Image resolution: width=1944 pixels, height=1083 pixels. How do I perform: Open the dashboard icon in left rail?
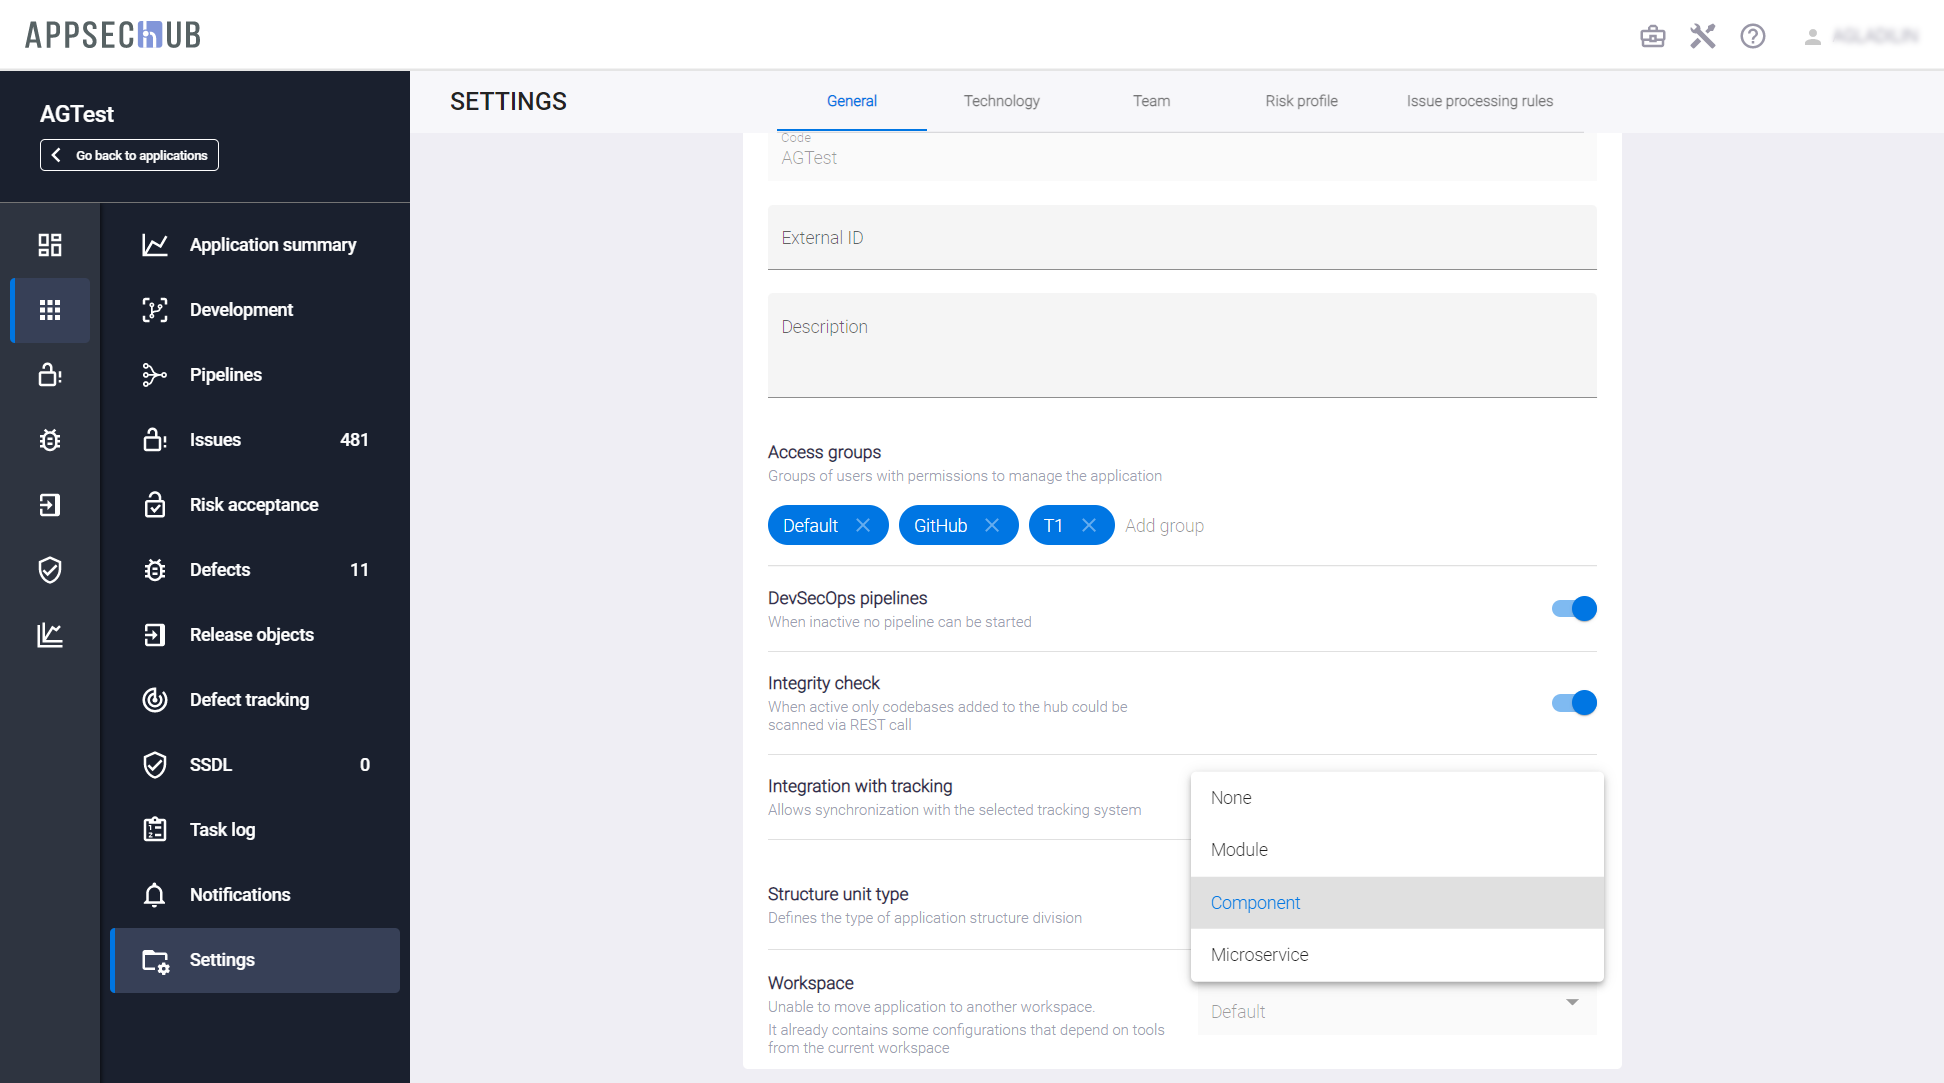pos(50,245)
